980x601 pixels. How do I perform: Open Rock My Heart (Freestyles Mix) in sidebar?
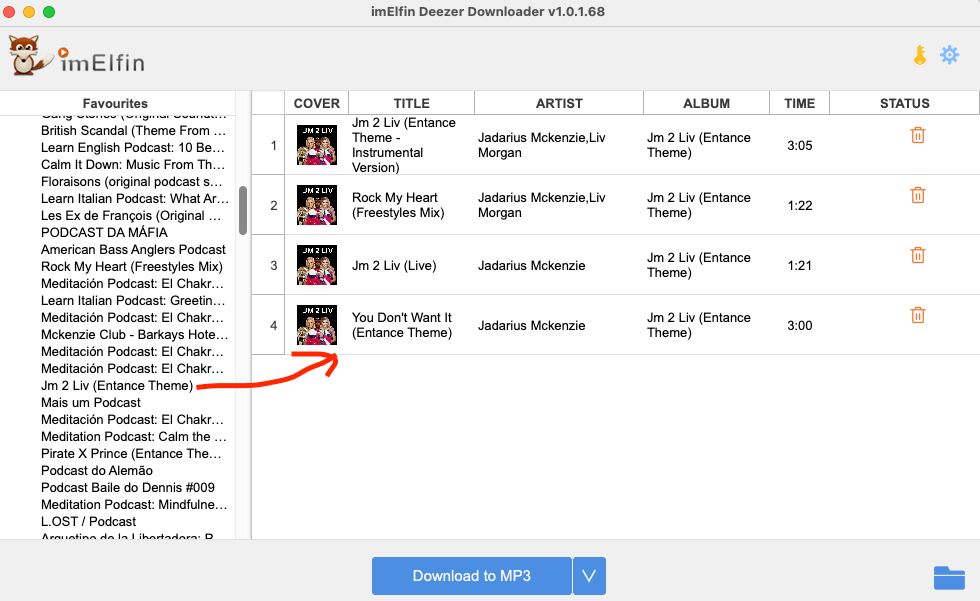[x=132, y=266]
